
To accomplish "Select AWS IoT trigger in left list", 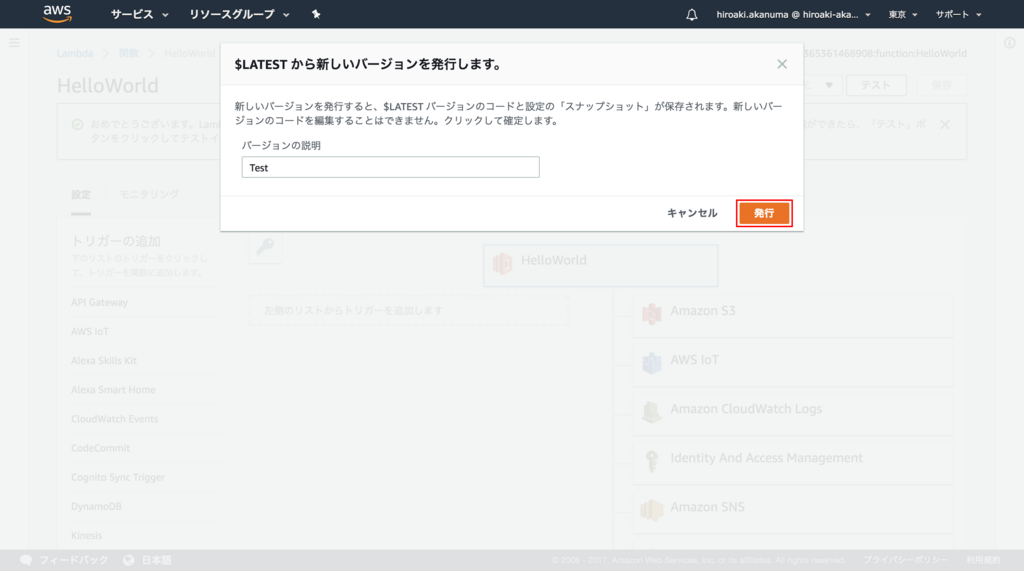I will pyautogui.click(x=90, y=332).
